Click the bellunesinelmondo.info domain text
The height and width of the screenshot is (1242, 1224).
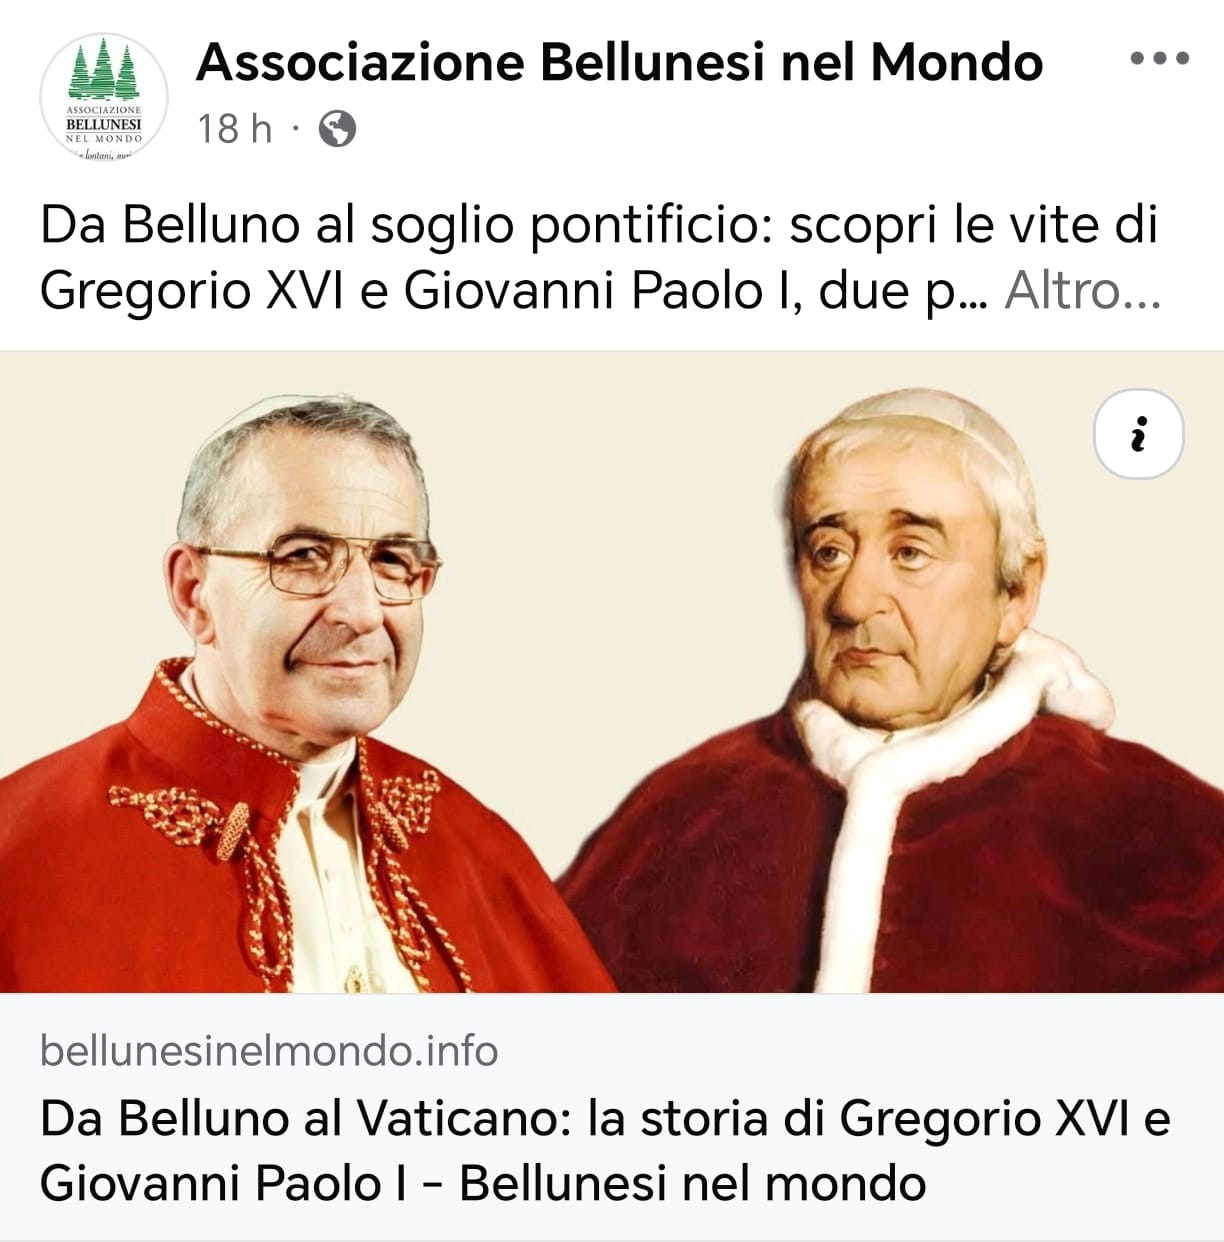tap(269, 1051)
